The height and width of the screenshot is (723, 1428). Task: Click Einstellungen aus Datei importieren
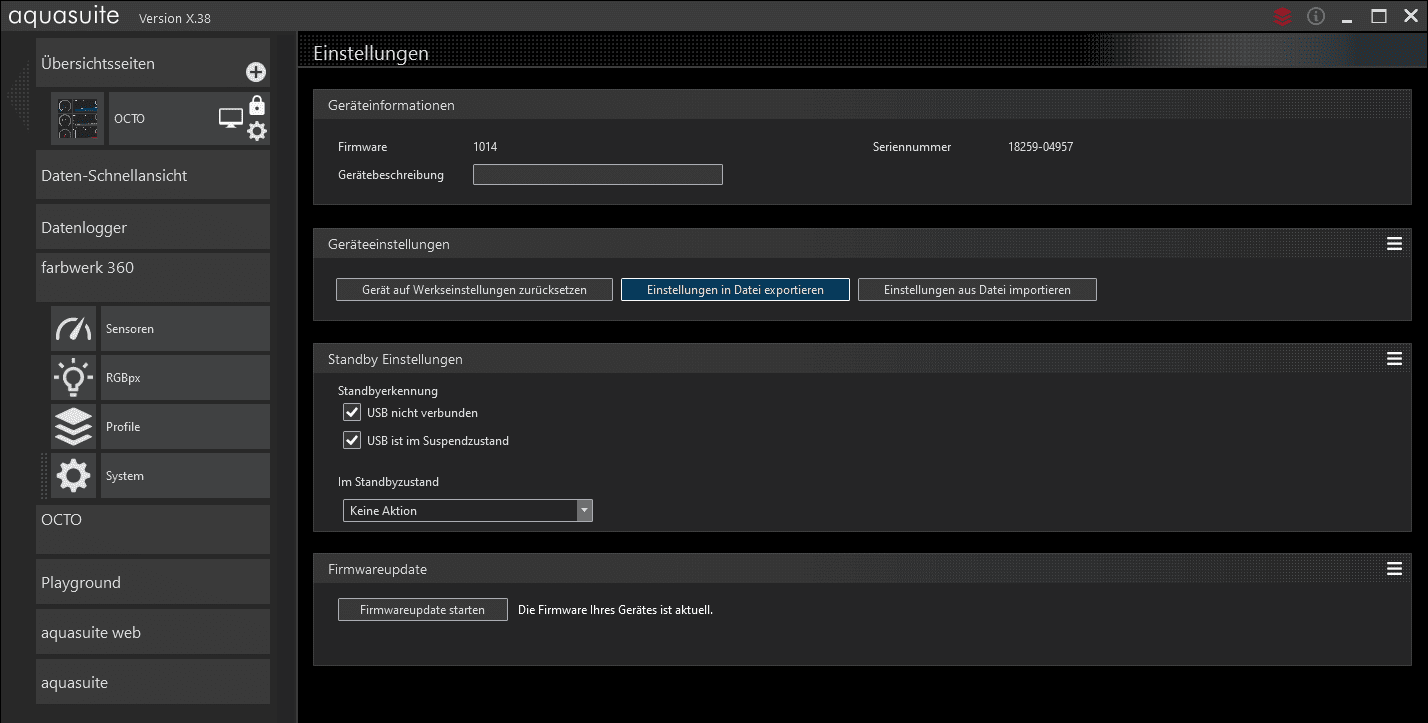[977, 290]
